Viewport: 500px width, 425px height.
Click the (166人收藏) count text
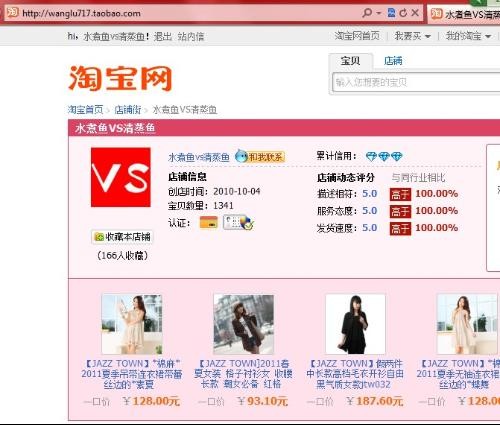coord(122,256)
